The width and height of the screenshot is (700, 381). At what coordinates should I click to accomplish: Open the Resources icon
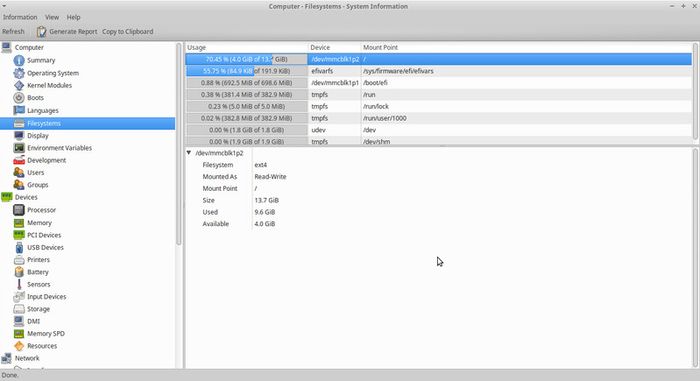[19, 346]
